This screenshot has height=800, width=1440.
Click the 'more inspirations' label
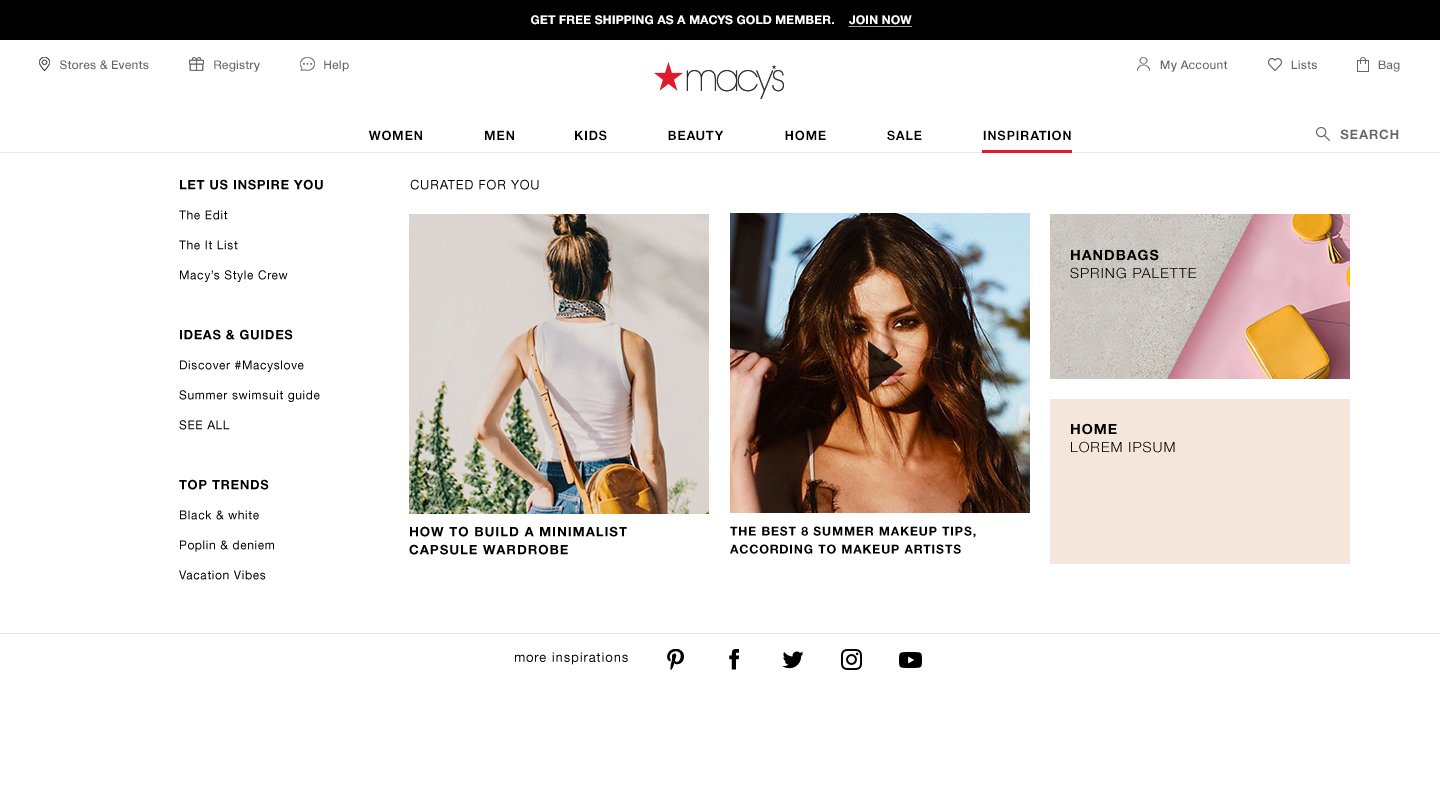click(571, 658)
